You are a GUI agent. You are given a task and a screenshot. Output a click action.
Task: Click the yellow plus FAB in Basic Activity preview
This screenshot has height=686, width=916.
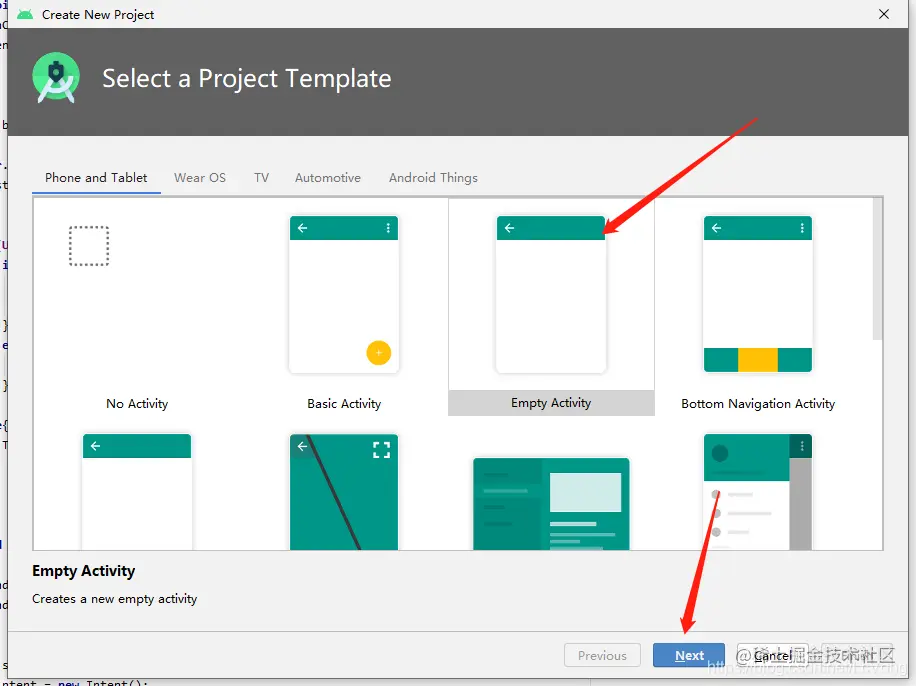pyautogui.click(x=379, y=352)
